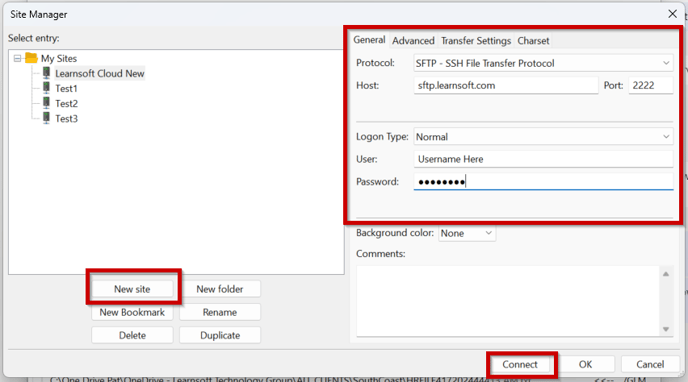Click the Host input field

[x=506, y=86]
